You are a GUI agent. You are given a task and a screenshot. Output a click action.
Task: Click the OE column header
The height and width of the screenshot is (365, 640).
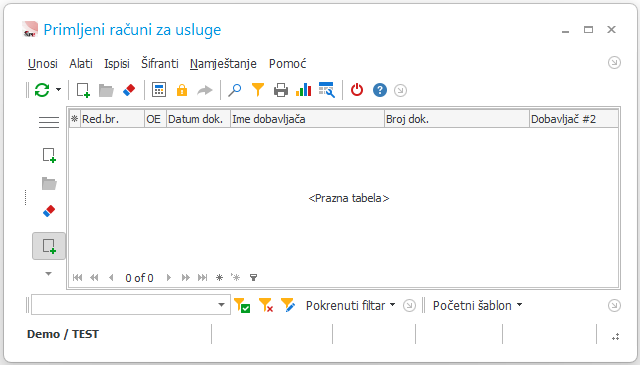(x=156, y=119)
